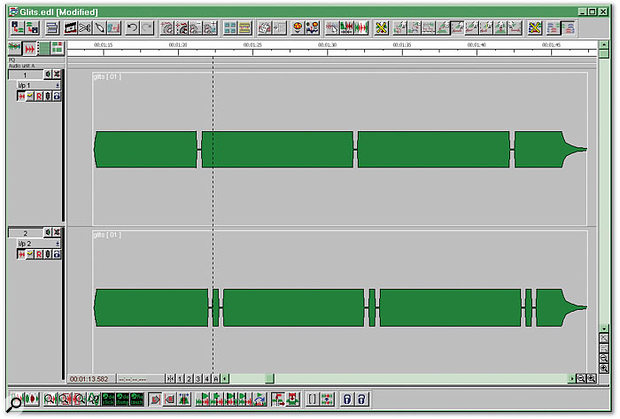The width and height of the screenshot is (620, 419).
Task: Arm track 2 with red R button
Action: 39,254
